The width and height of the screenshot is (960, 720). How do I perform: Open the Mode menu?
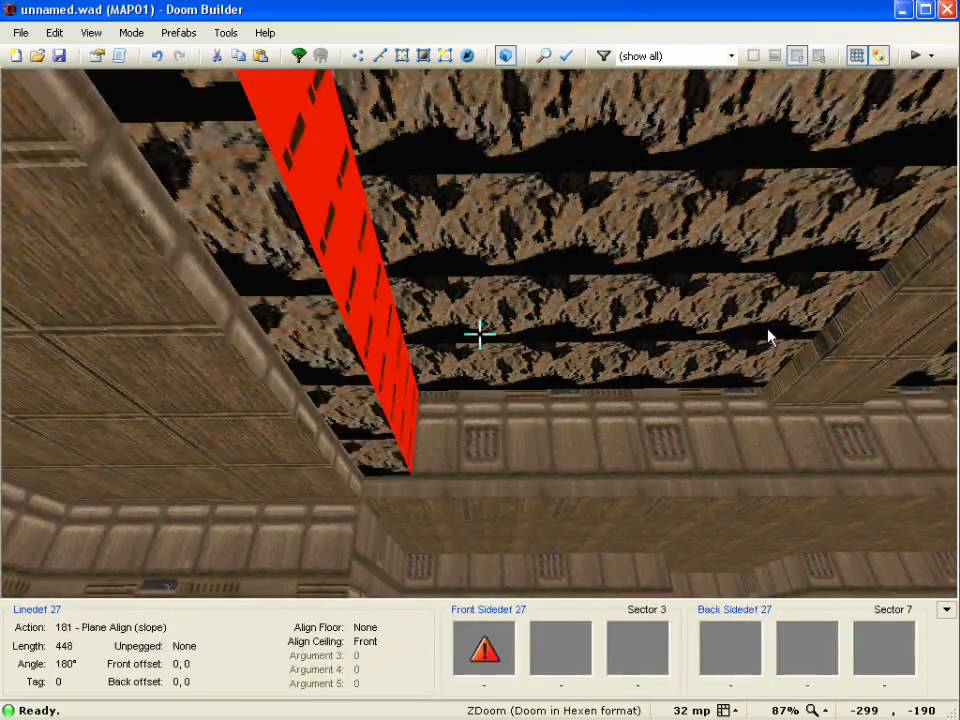coord(131,33)
